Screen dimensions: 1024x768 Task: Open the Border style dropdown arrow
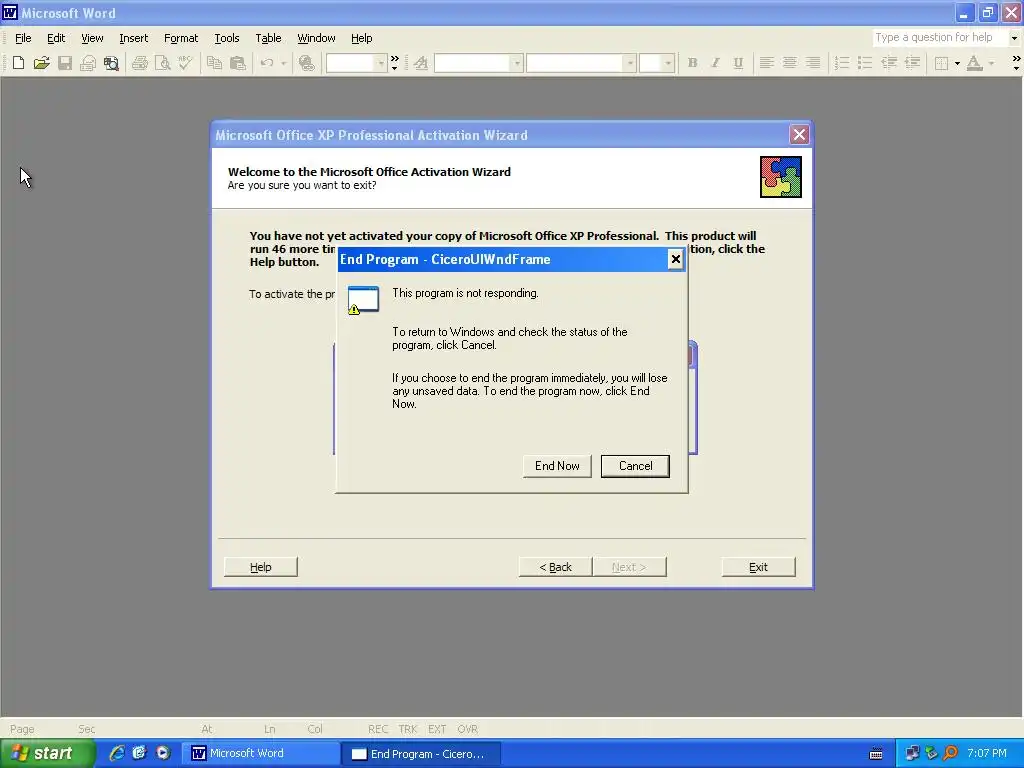pyautogui.click(x=957, y=63)
